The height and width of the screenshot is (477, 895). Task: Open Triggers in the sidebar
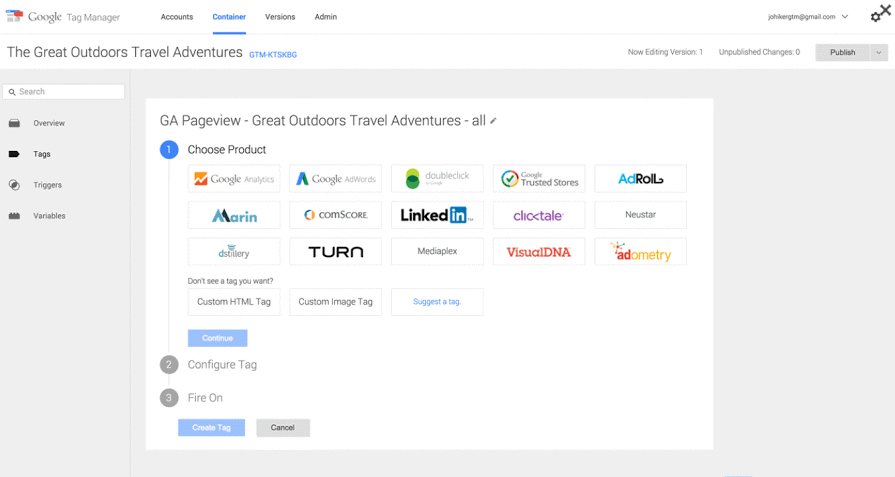coord(47,185)
